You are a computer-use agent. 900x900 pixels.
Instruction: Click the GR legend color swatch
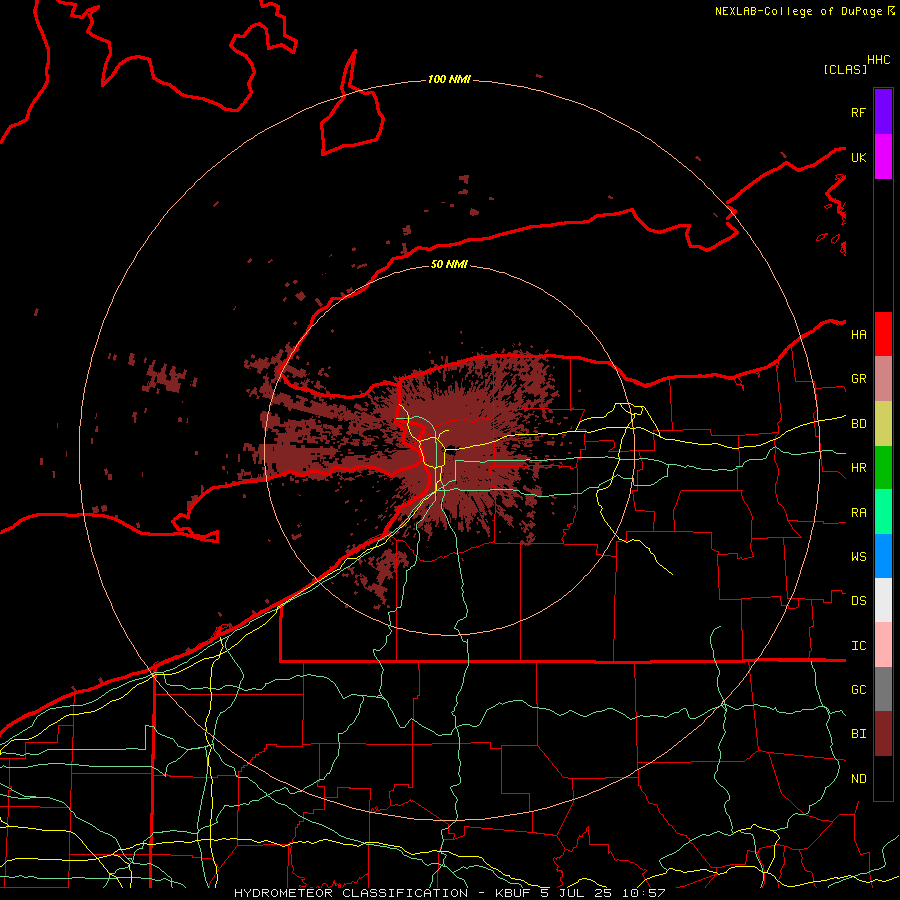pyautogui.click(x=883, y=379)
